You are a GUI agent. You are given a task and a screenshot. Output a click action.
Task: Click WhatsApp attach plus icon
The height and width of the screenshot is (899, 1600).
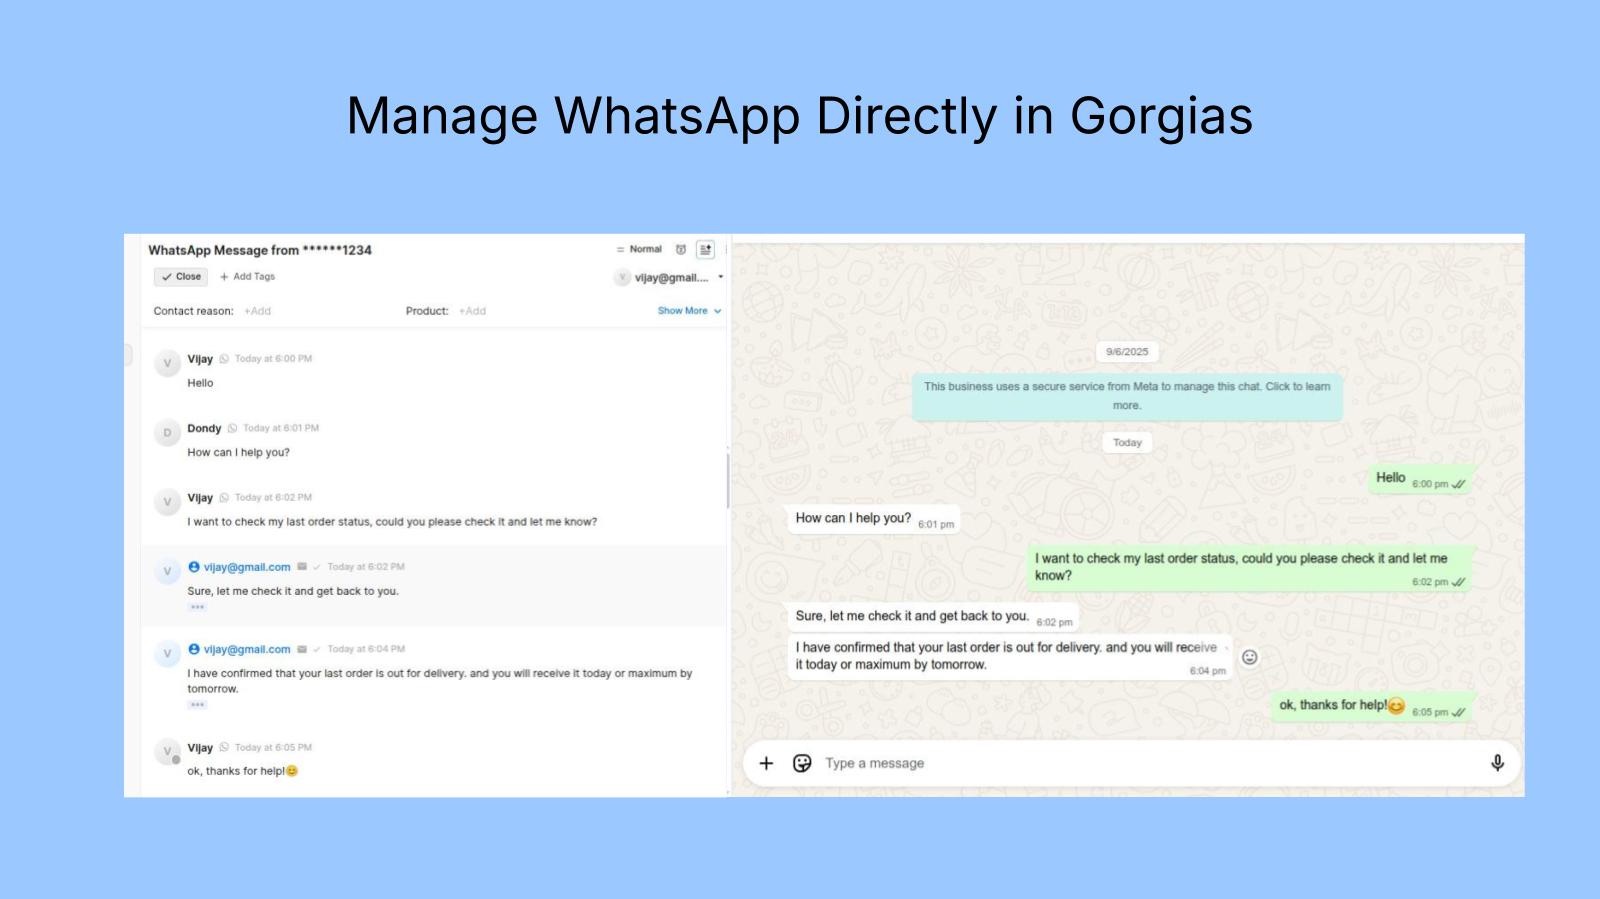tap(766, 763)
